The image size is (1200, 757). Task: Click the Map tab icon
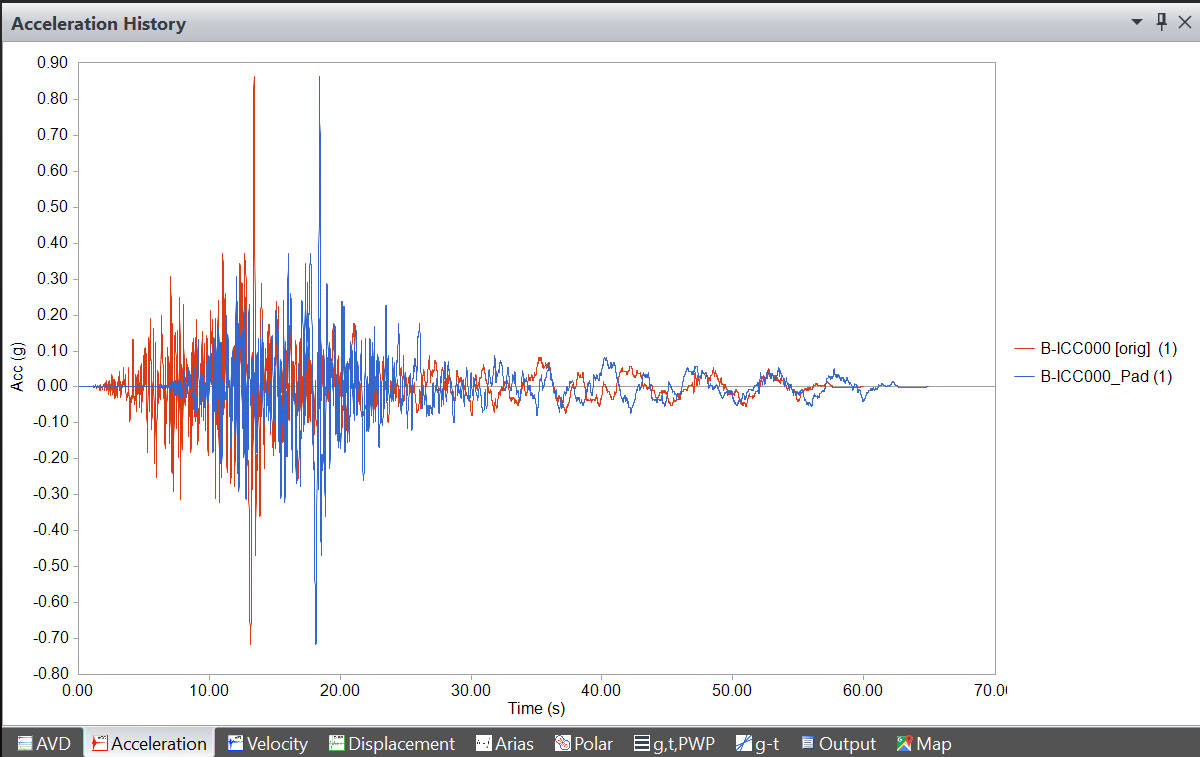[905, 743]
